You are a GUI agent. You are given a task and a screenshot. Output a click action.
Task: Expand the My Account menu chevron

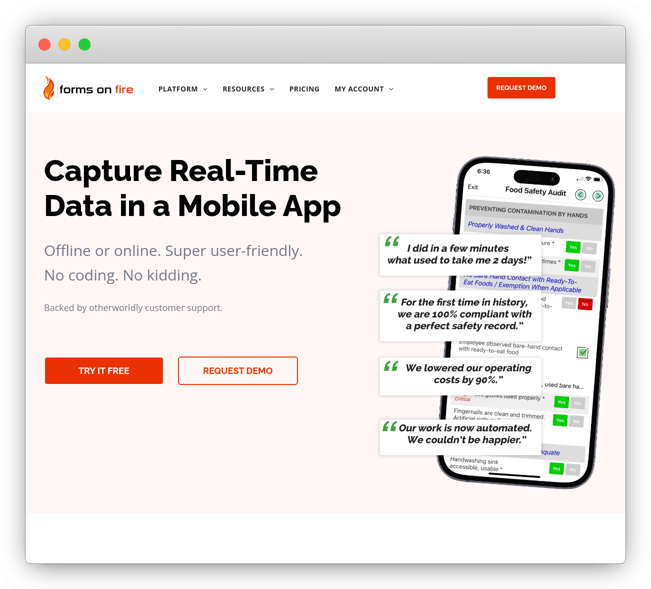coord(391,89)
